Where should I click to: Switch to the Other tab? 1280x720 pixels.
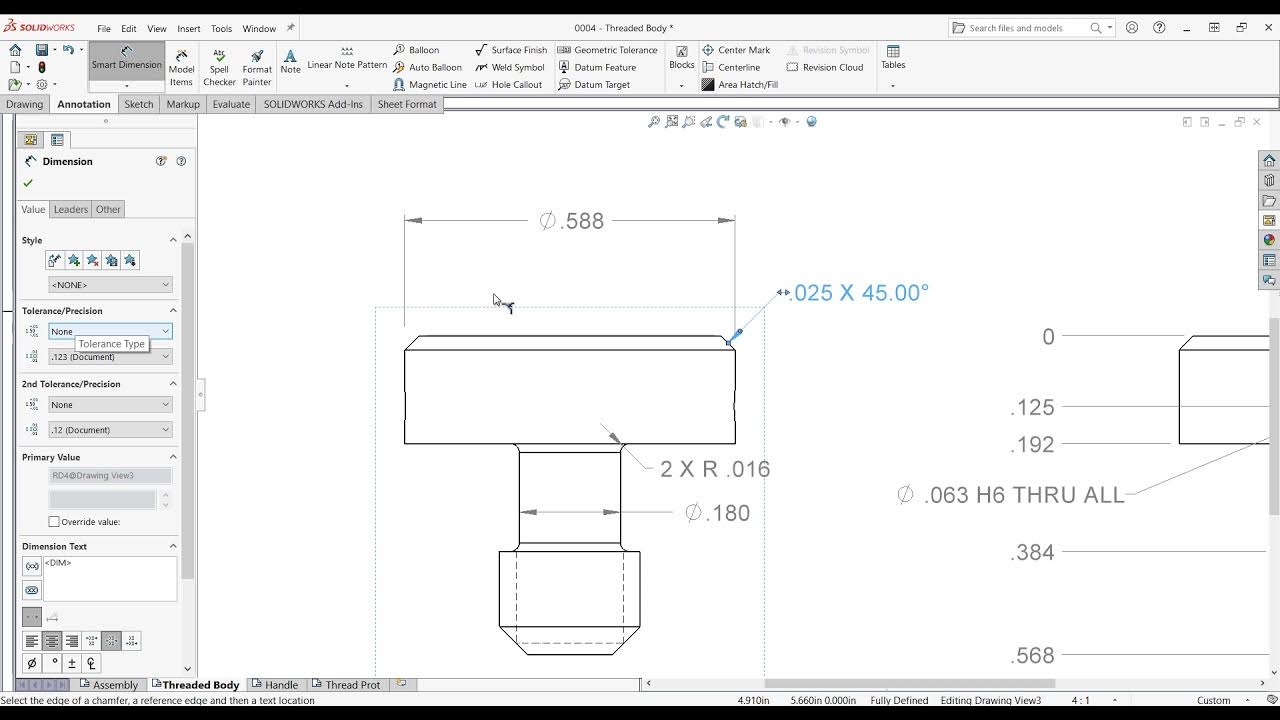[x=108, y=209]
